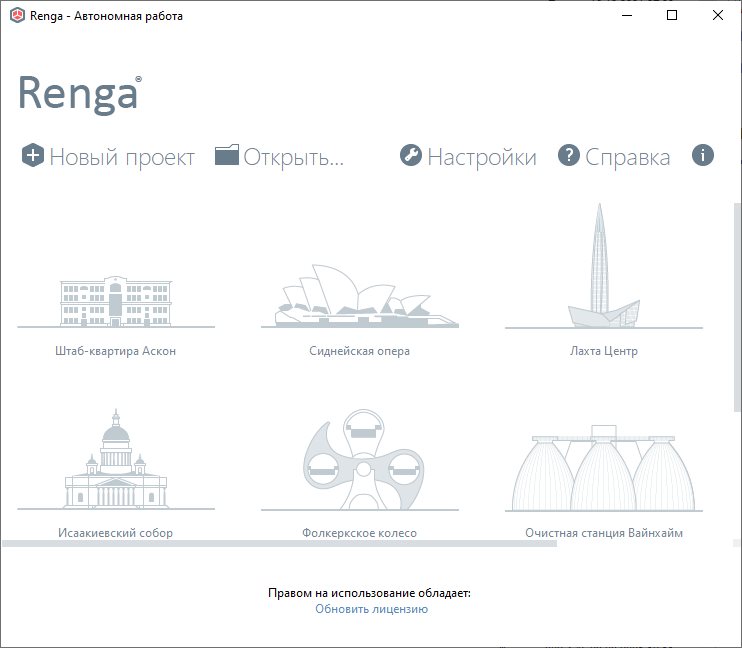Image resolution: width=742 pixels, height=648 pixels.
Task: Close the Renga window
Action: pos(718,16)
